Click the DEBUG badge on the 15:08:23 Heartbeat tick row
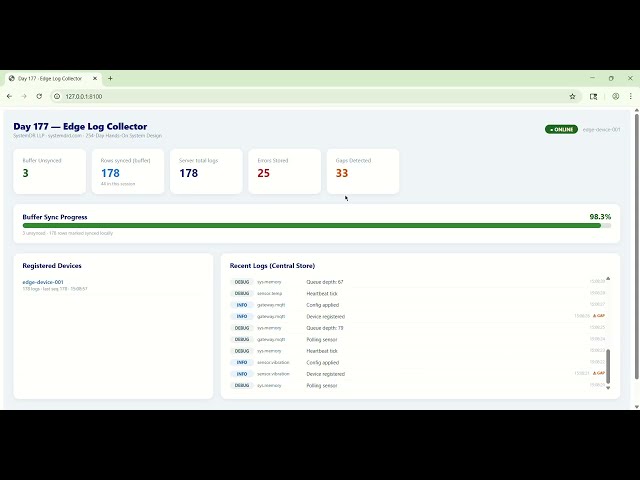Image resolution: width=640 pixels, height=480 pixels. pyautogui.click(x=242, y=351)
